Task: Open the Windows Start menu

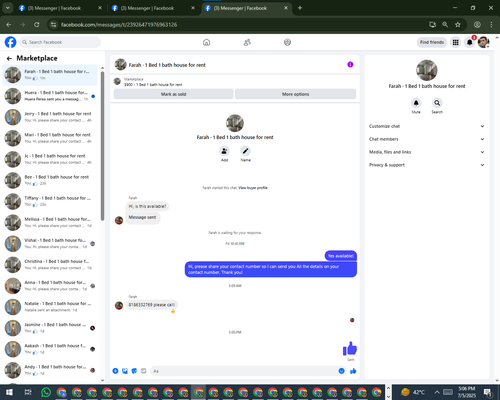Action: (9, 392)
